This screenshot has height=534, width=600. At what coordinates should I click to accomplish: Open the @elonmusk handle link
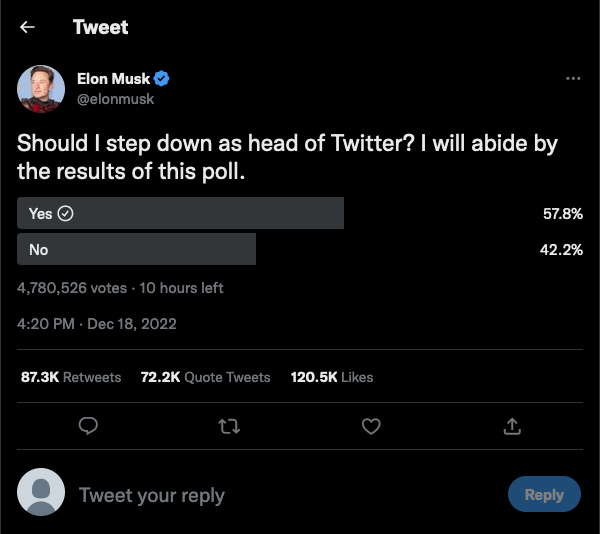coord(115,99)
